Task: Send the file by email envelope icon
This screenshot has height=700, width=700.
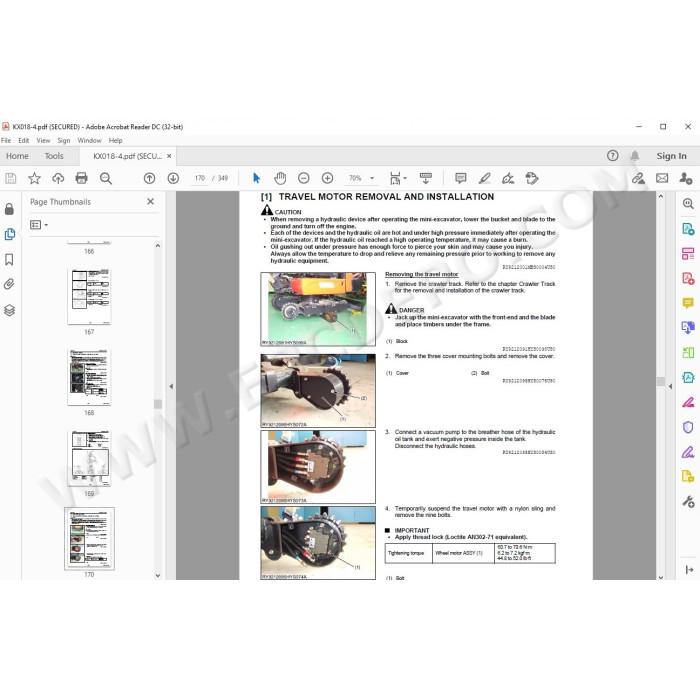Action: (662, 179)
